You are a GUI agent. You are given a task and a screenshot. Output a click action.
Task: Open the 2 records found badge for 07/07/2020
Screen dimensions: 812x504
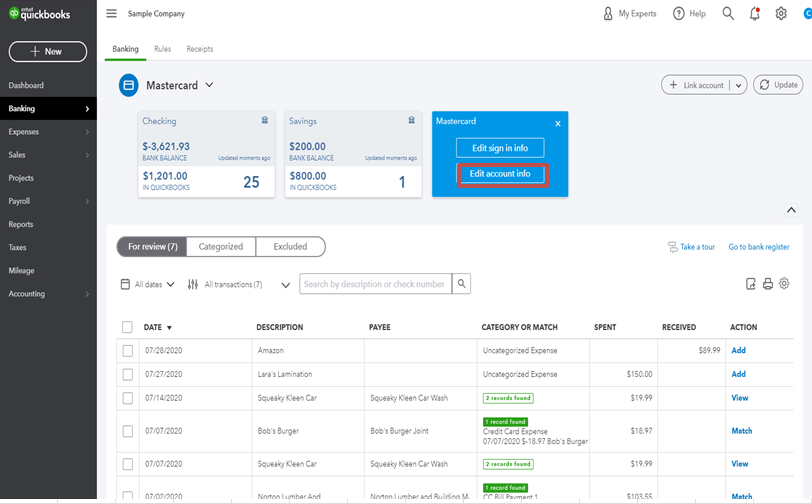(508, 464)
